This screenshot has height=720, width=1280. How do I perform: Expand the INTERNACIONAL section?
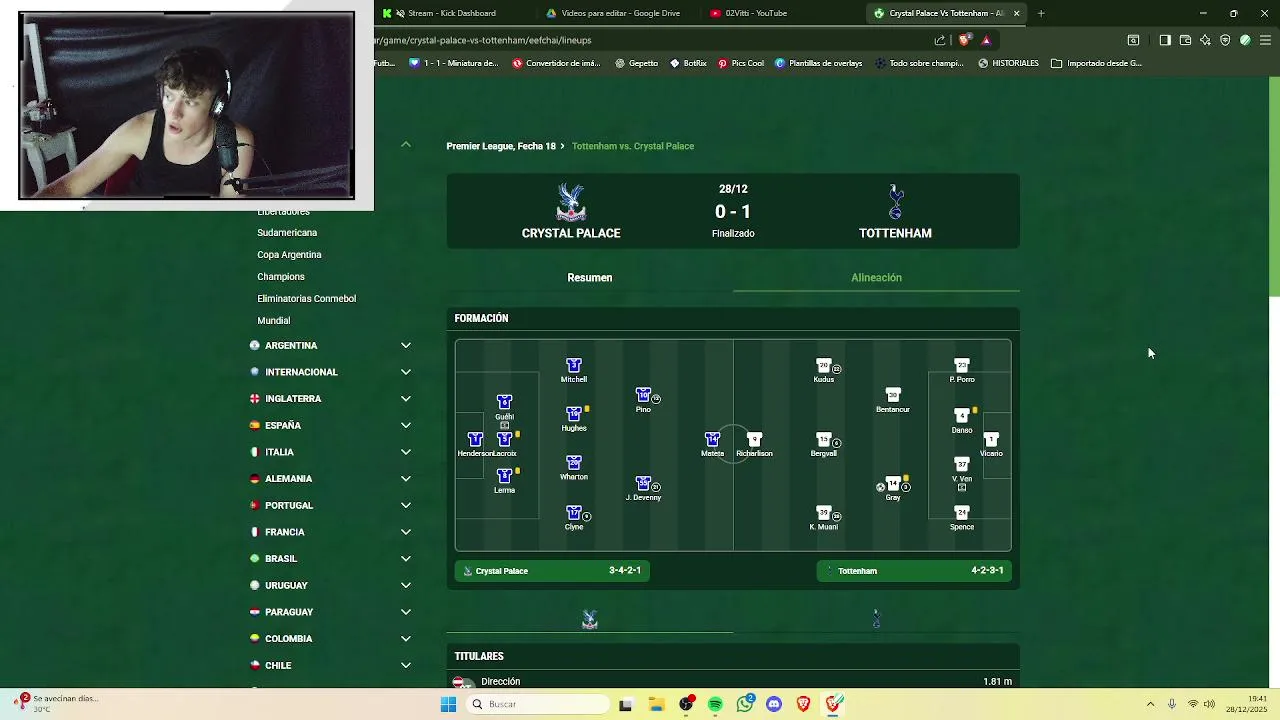coord(406,372)
